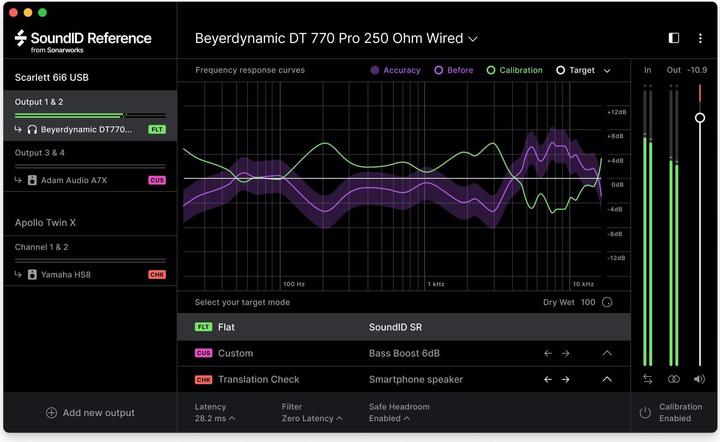This screenshot has width=720, height=442.
Task: Toggle the Calibration Enabled power button
Action: tap(645, 413)
